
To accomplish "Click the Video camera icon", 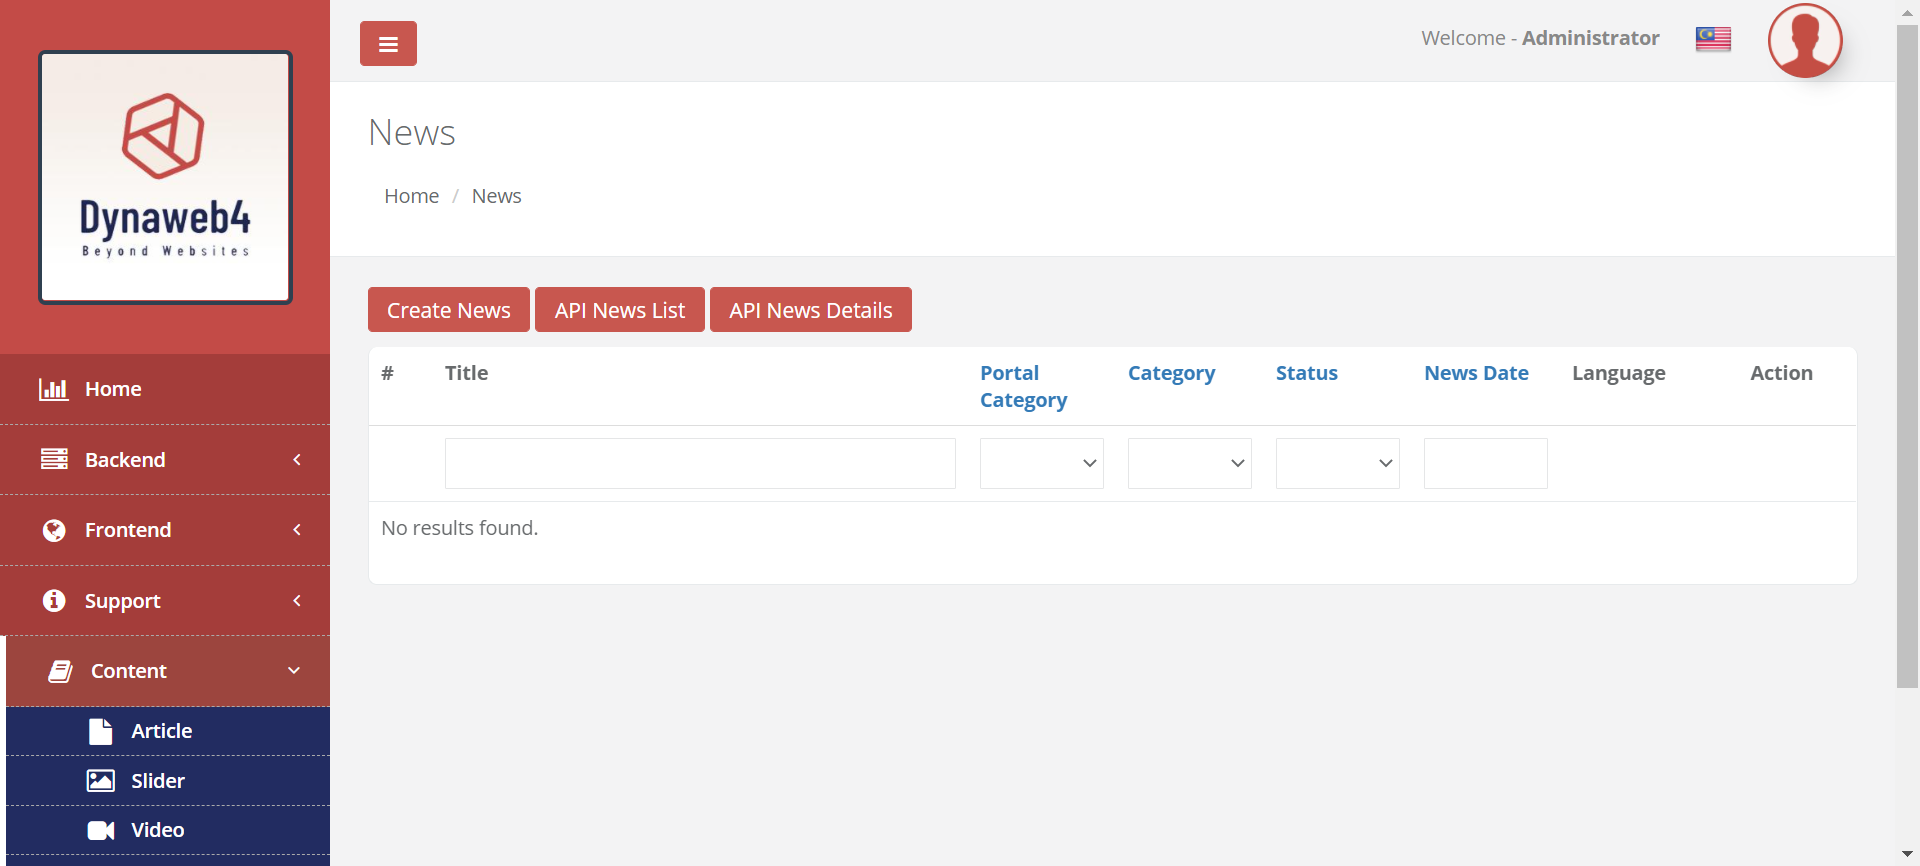I will pos(101,830).
